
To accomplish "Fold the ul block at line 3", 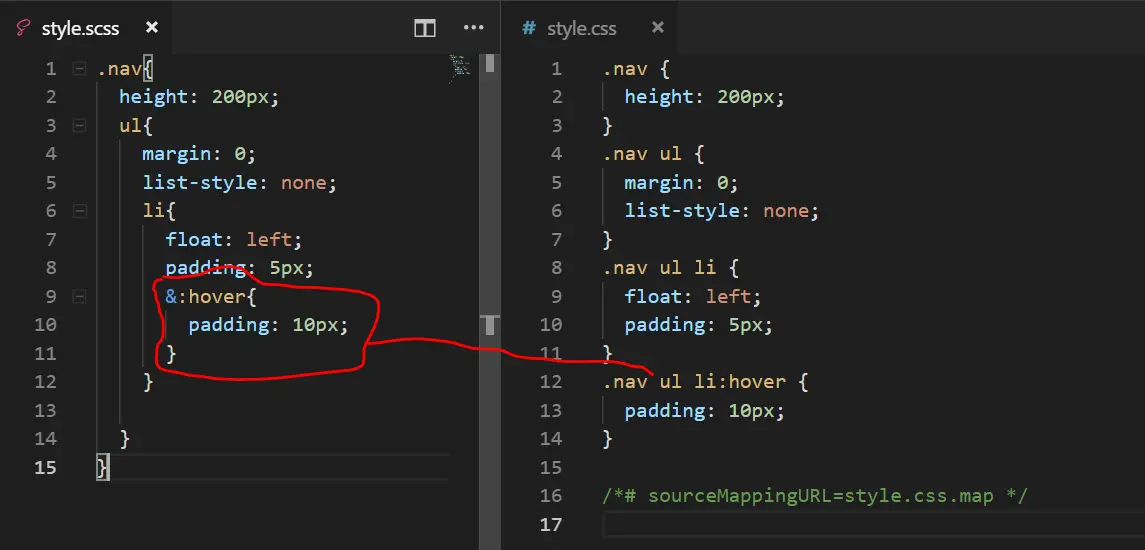I will click(80, 126).
